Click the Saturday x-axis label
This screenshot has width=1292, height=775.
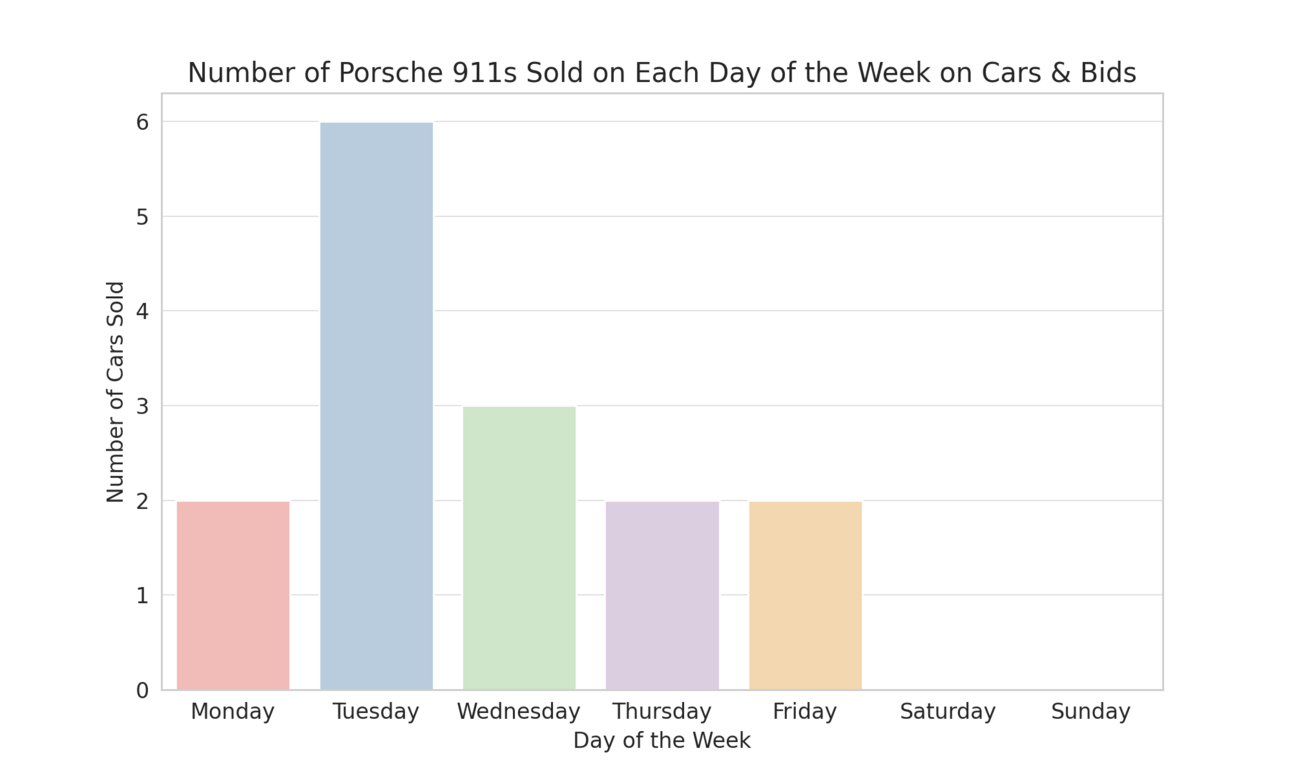(x=948, y=712)
